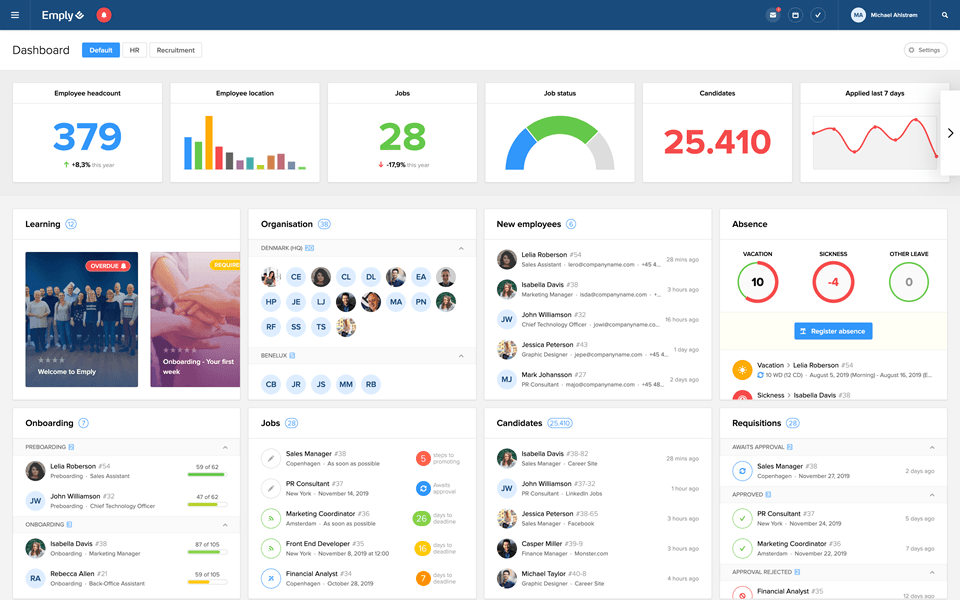Viewport: 960px width, 600px height.
Task: Open the Welcome to Emply course thumbnail
Action: tap(82, 319)
